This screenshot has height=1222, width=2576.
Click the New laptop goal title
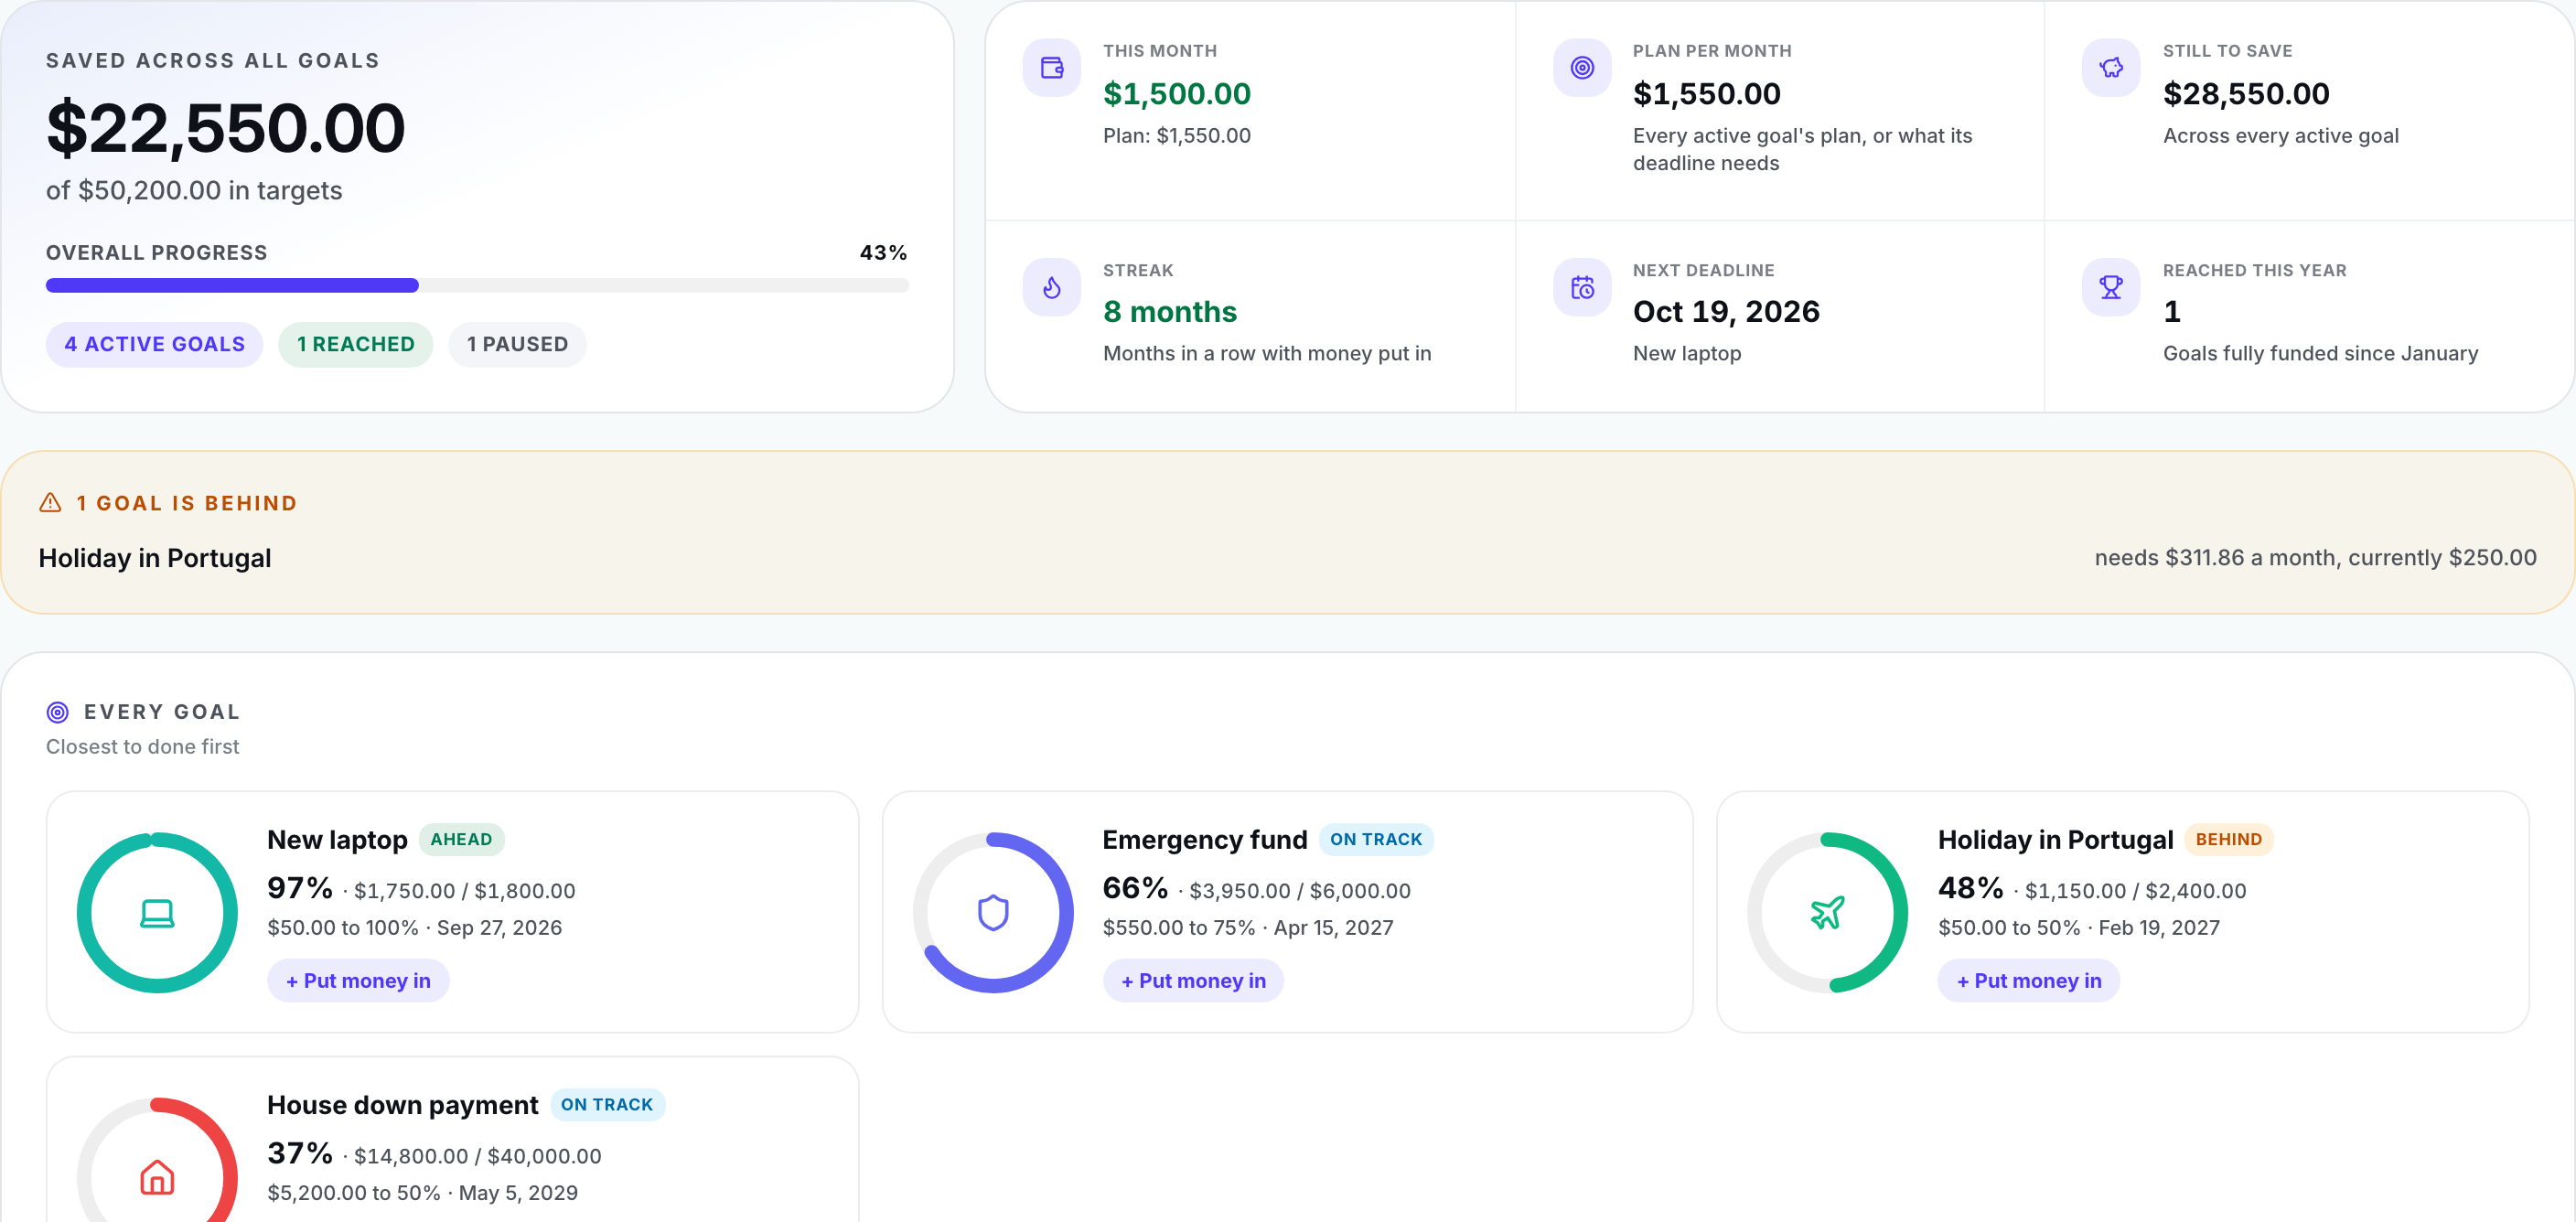(337, 839)
